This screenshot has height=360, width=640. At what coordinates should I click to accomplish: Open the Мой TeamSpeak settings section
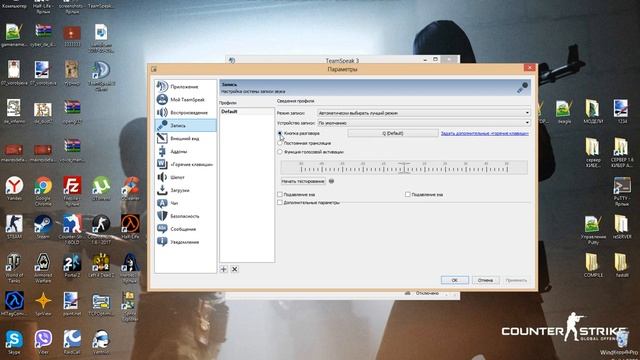(x=185, y=100)
